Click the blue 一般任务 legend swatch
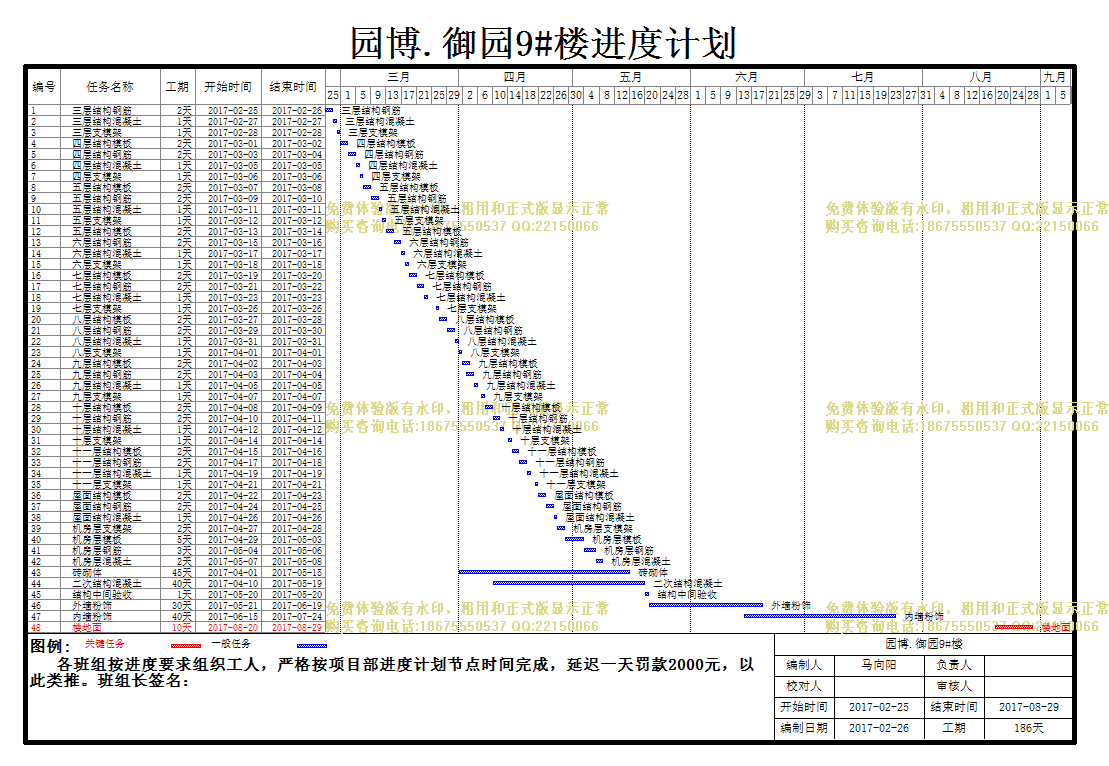The height and width of the screenshot is (766, 1109). tap(312, 646)
